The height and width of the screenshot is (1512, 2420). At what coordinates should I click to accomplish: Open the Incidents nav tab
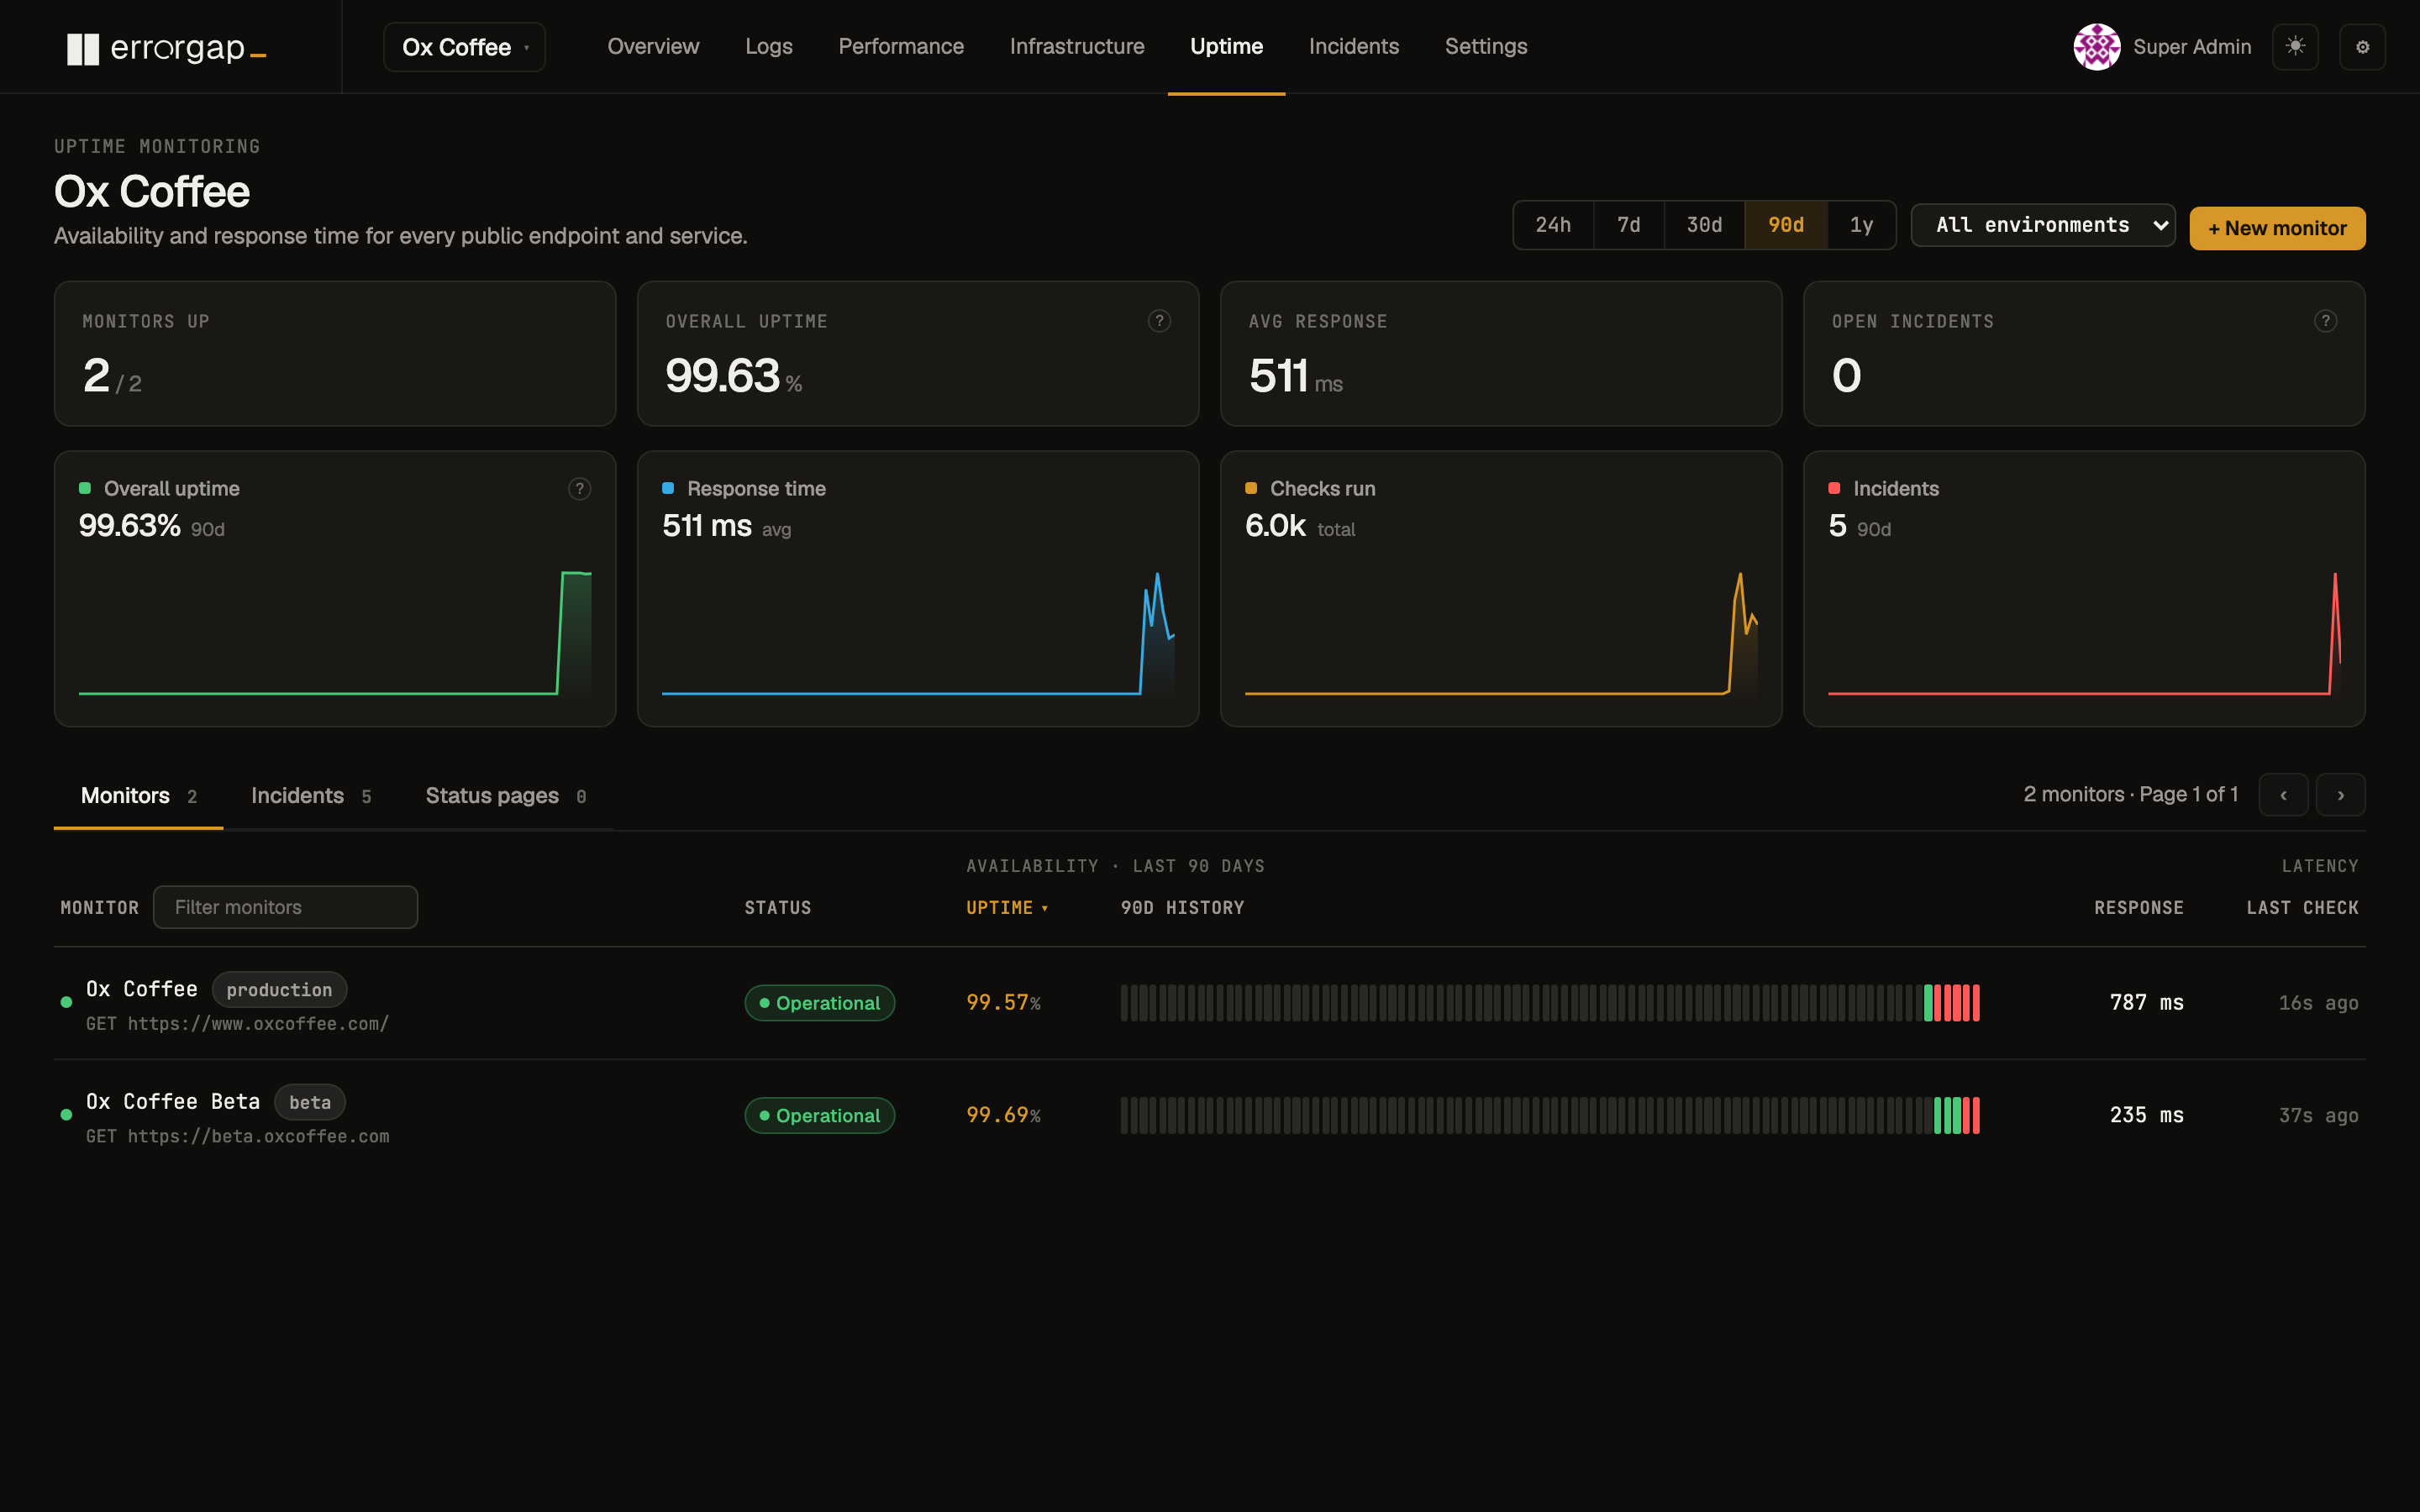1353,47
